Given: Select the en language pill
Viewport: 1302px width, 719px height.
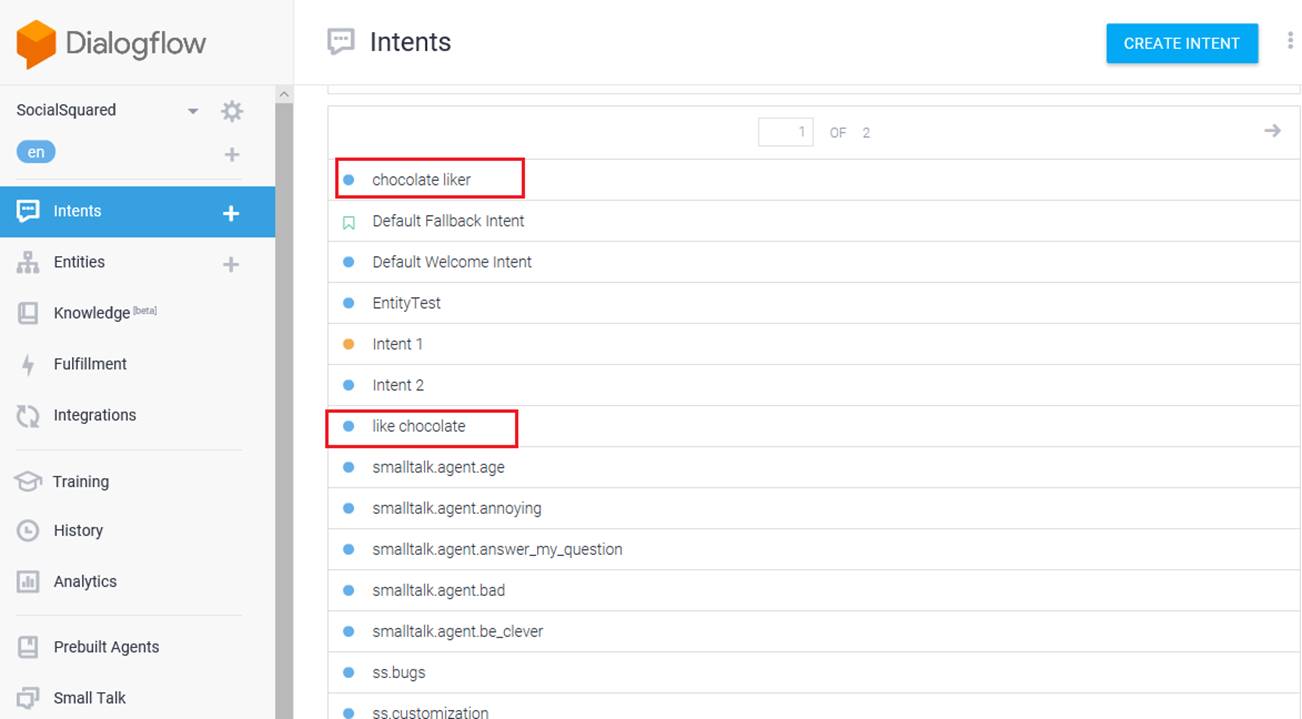Looking at the screenshot, I should [x=36, y=153].
